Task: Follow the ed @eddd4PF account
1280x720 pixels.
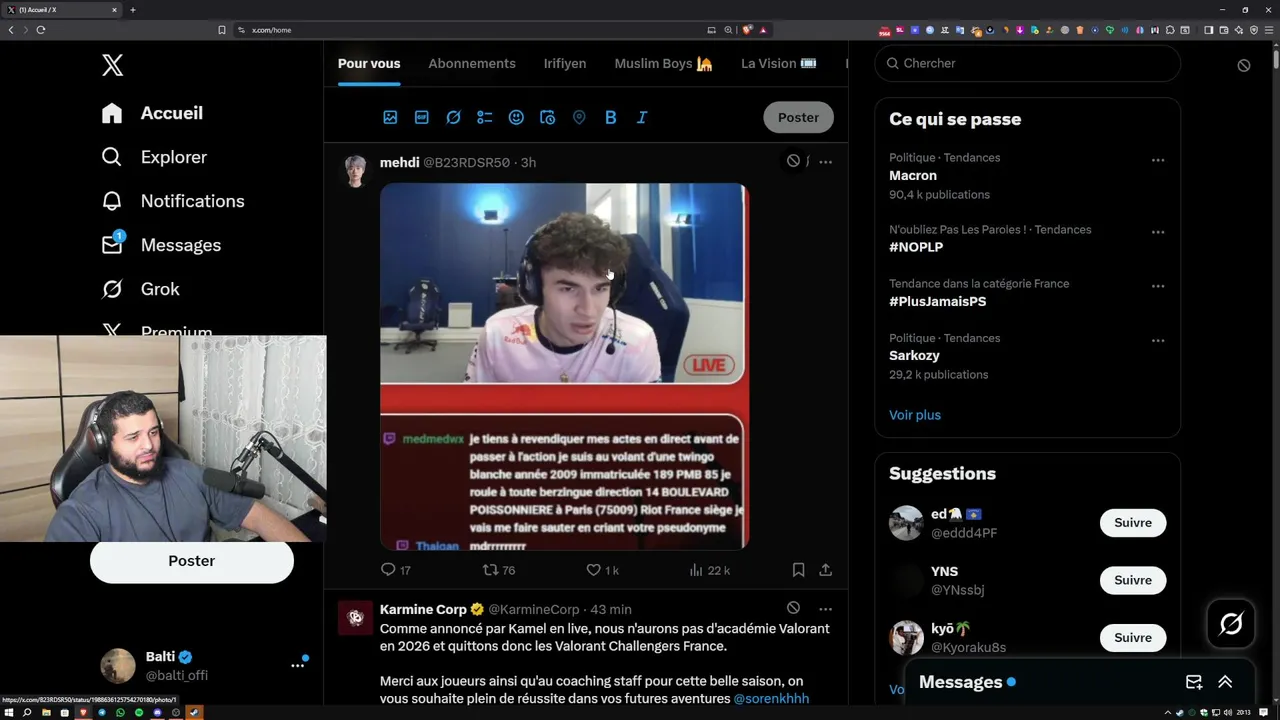Action: [x=1133, y=523]
